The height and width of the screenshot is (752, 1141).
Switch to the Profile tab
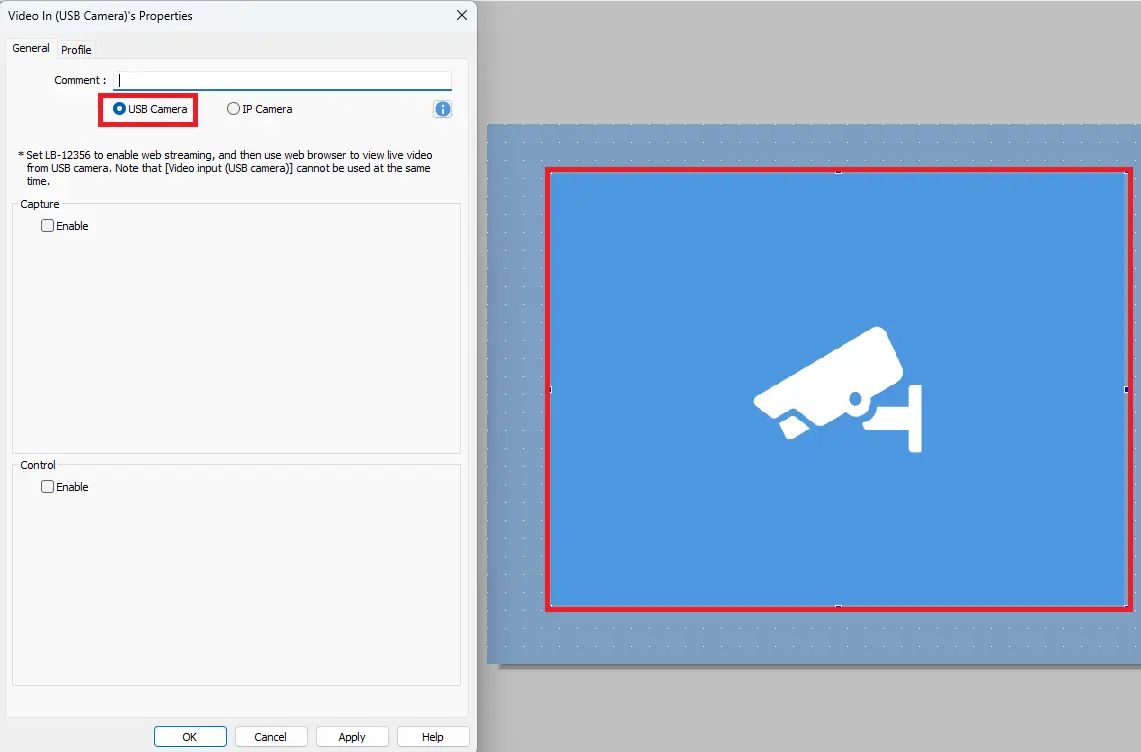(75, 49)
